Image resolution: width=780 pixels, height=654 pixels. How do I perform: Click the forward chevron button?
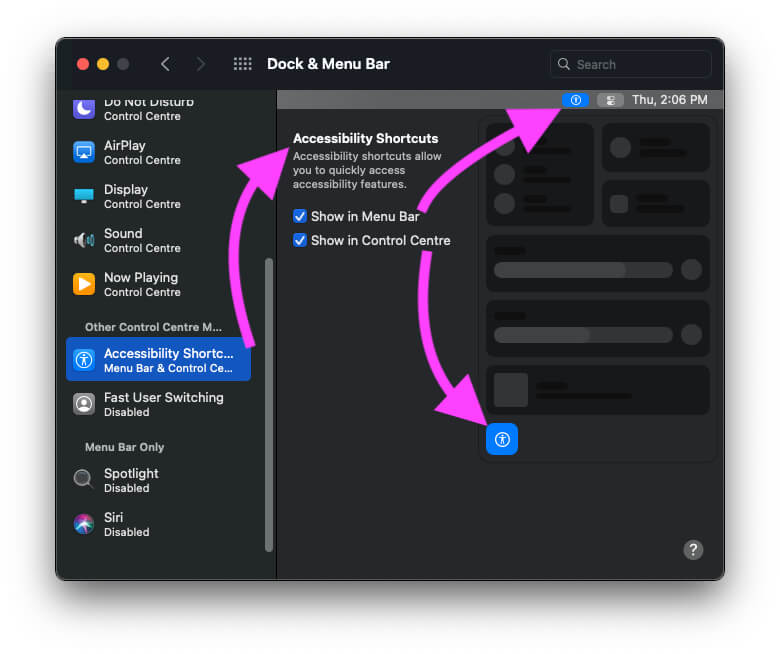[x=201, y=64]
